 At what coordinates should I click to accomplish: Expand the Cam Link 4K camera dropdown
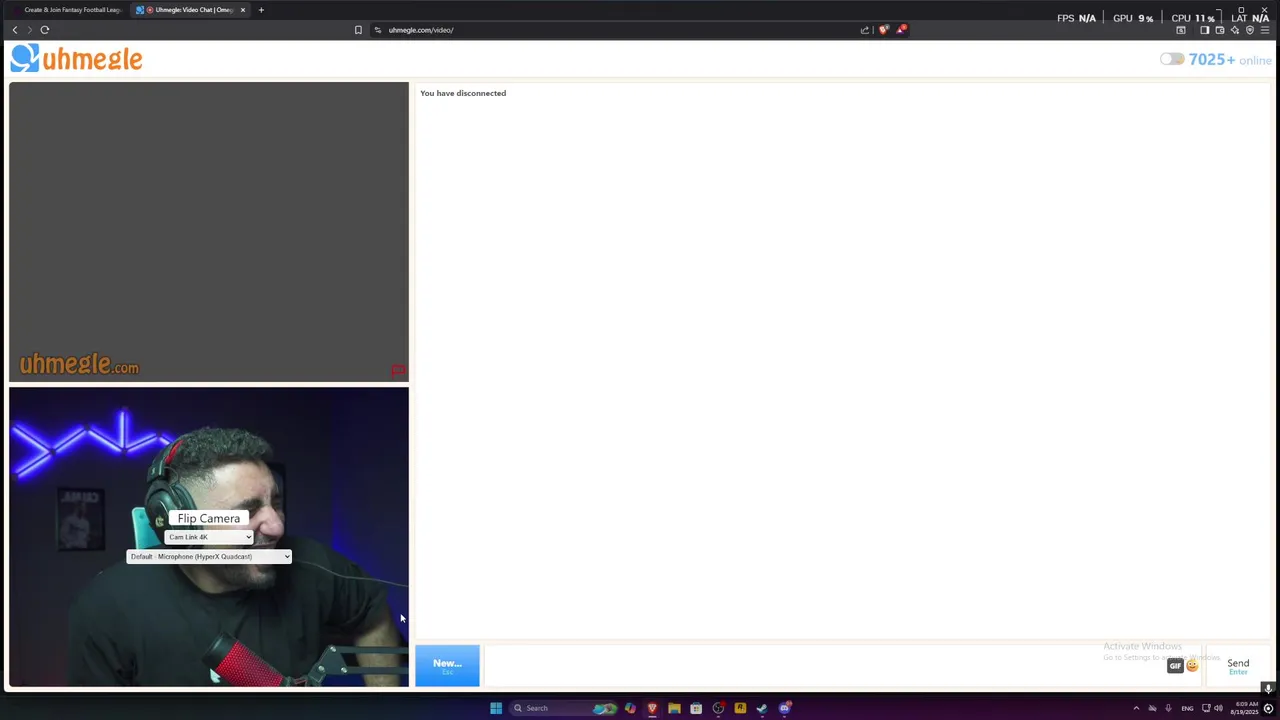tap(209, 537)
